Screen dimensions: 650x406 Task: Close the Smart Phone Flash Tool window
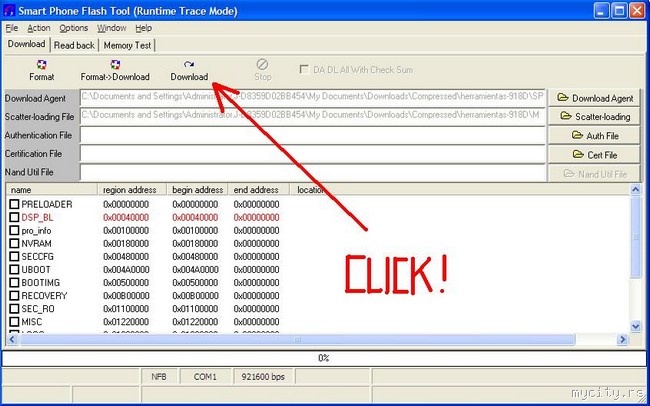[x=637, y=11]
